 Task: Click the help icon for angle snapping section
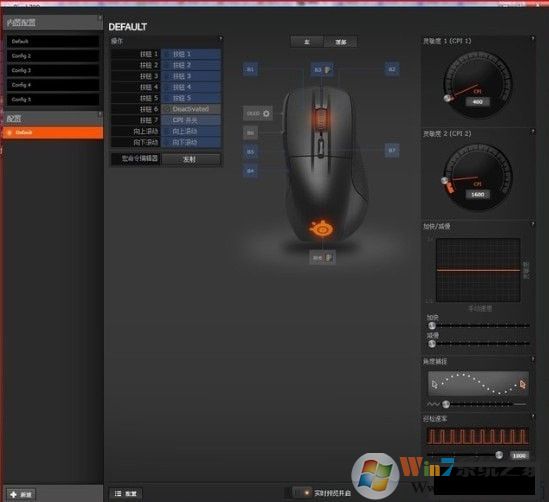coord(533,359)
